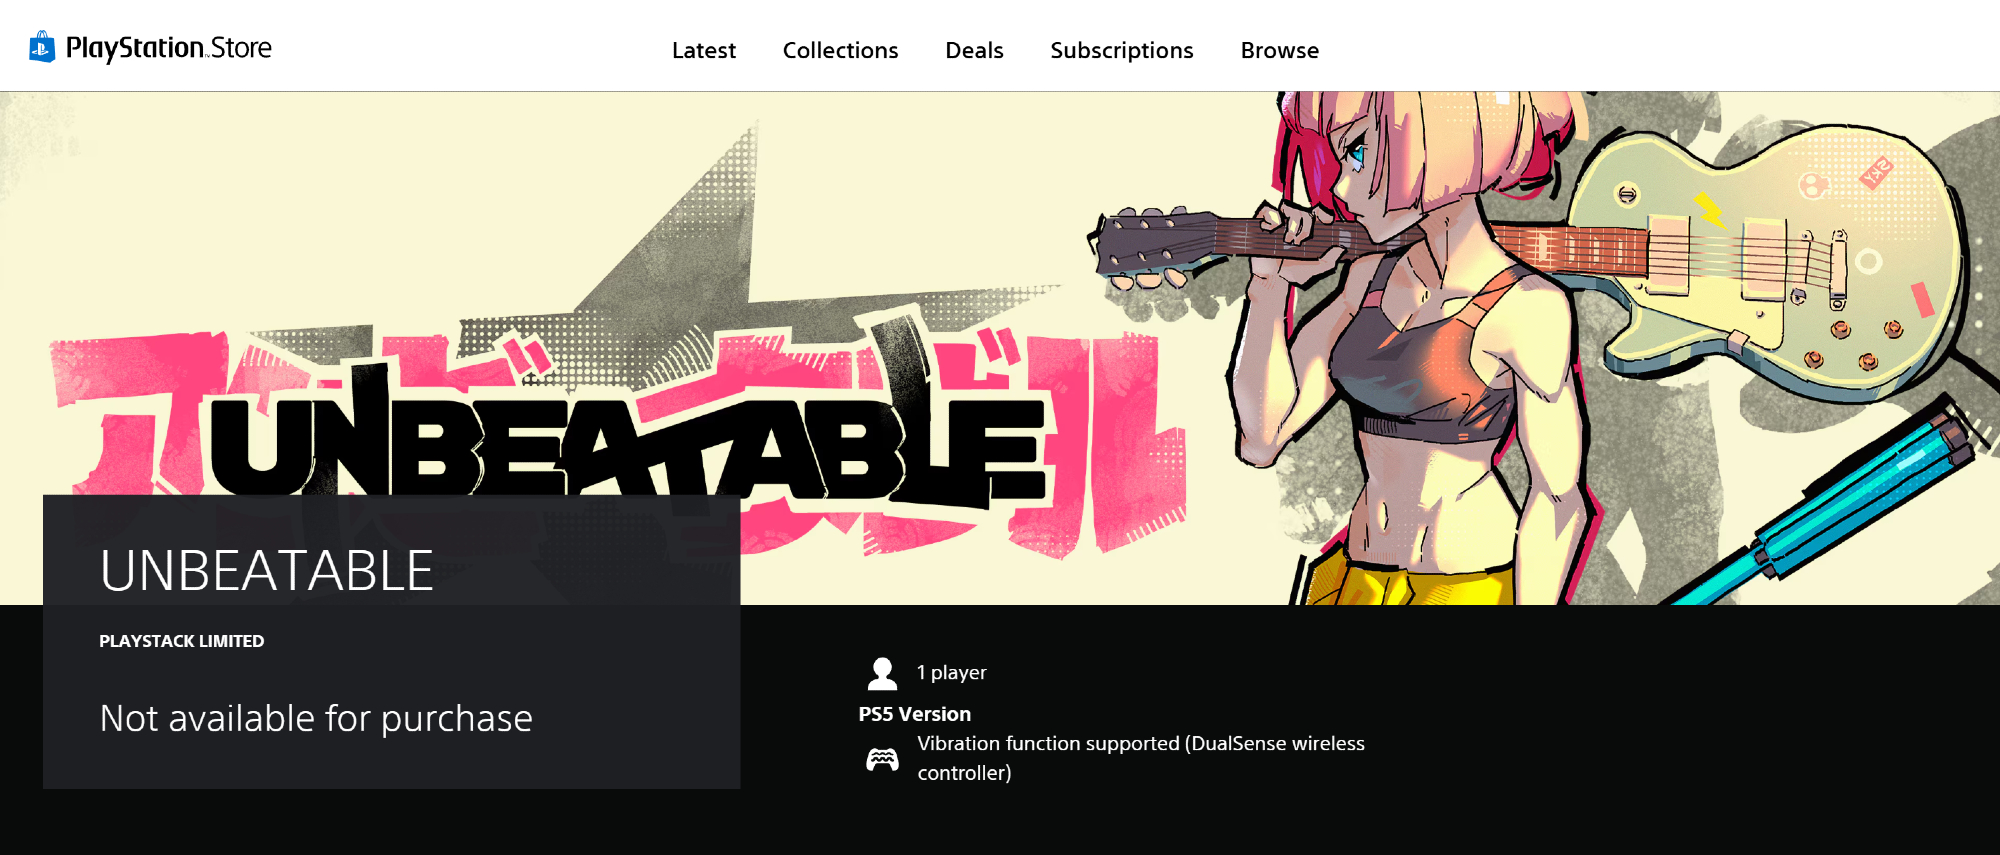Open the Latest menu item
This screenshot has height=855, width=2000.
tap(704, 50)
